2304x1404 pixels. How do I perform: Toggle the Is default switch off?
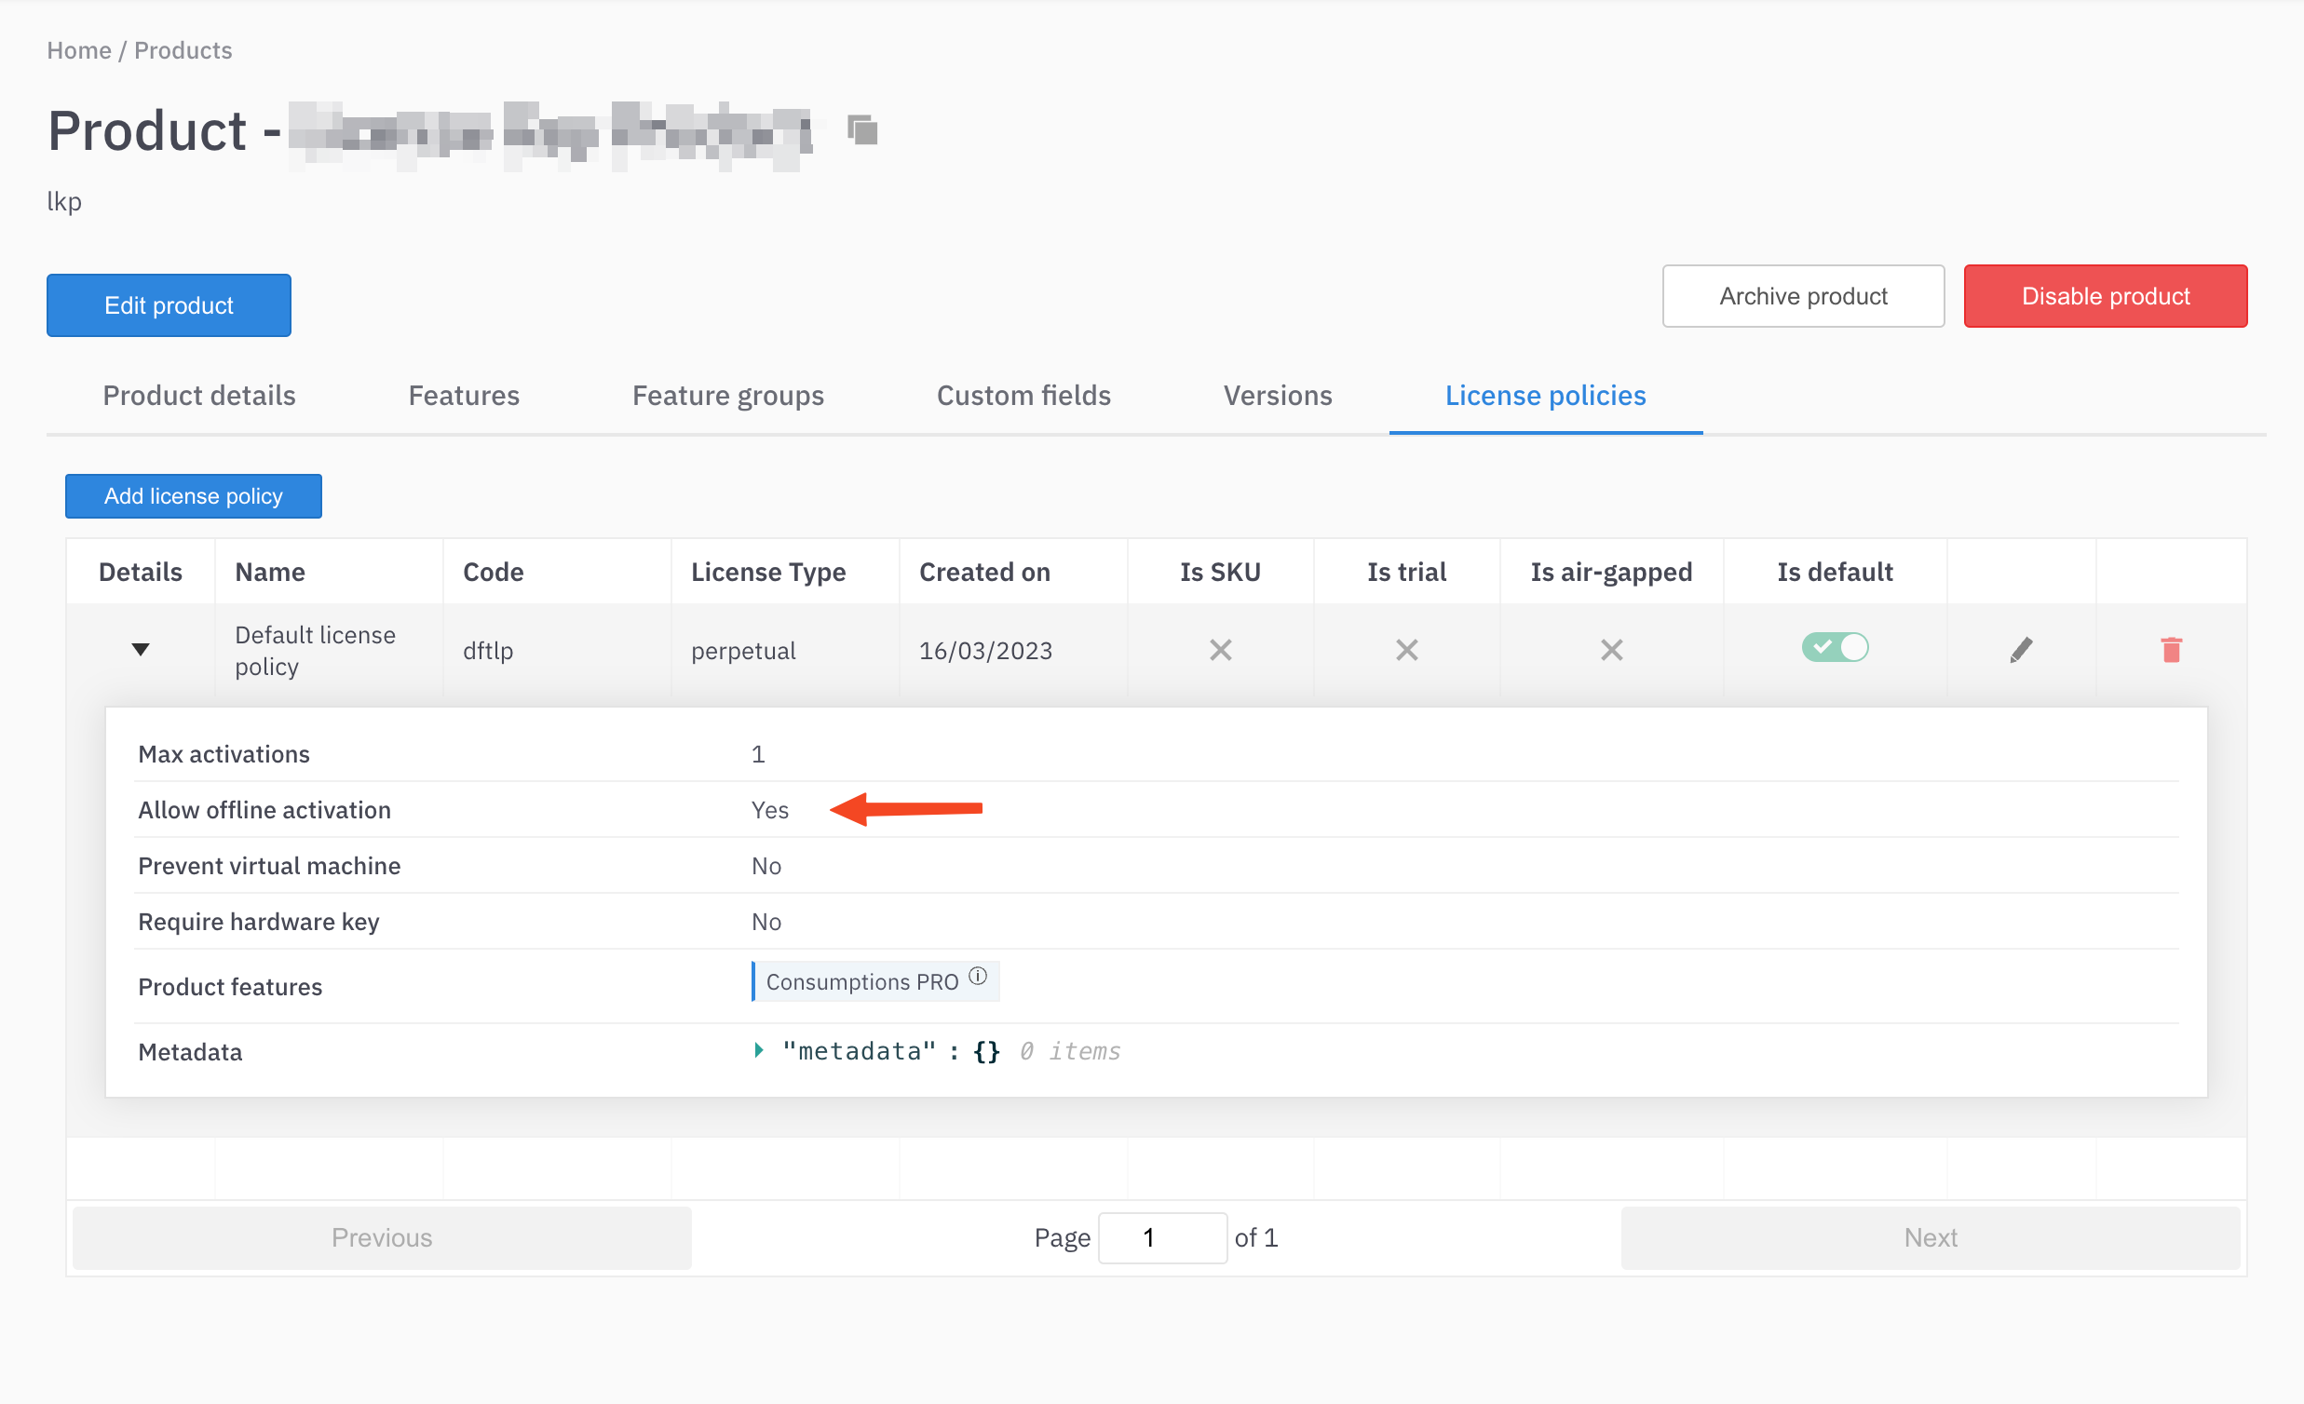[1834, 648]
